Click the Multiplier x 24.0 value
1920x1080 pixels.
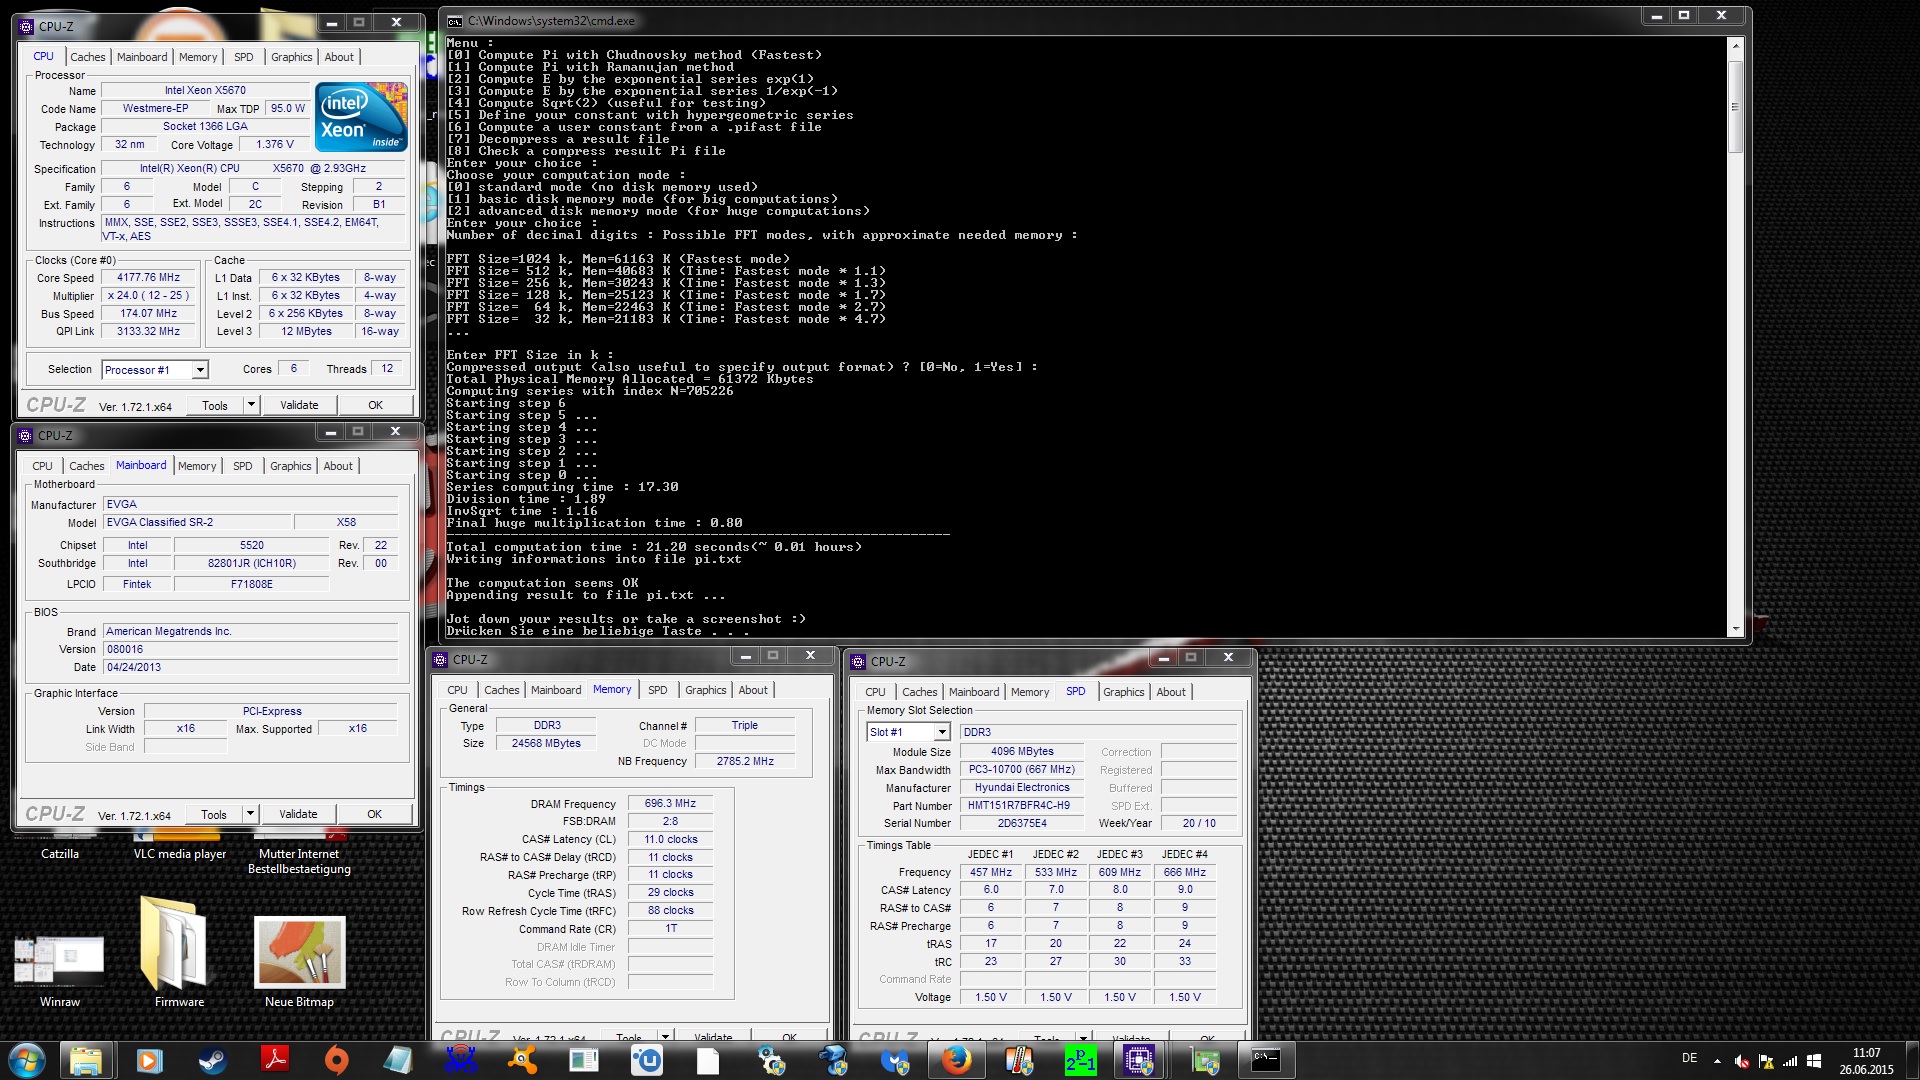coord(148,296)
